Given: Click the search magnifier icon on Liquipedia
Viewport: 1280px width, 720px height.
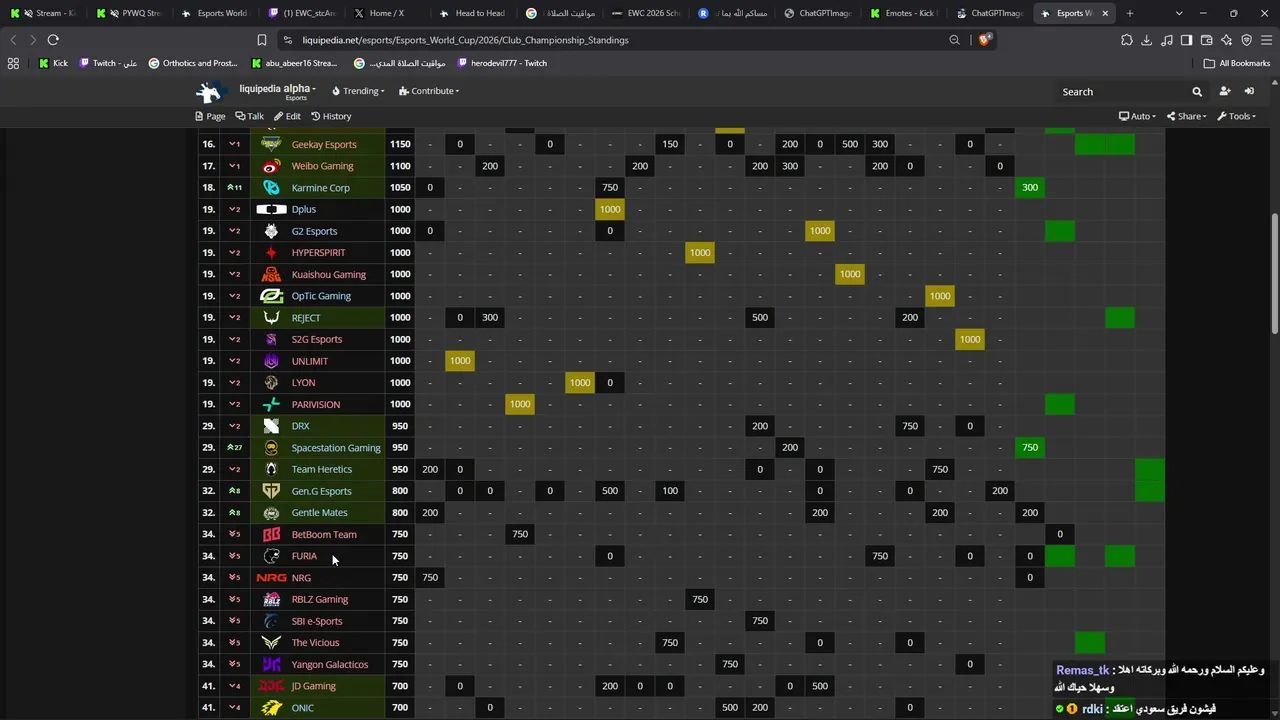Looking at the screenshot, I should click(1197, 92).
